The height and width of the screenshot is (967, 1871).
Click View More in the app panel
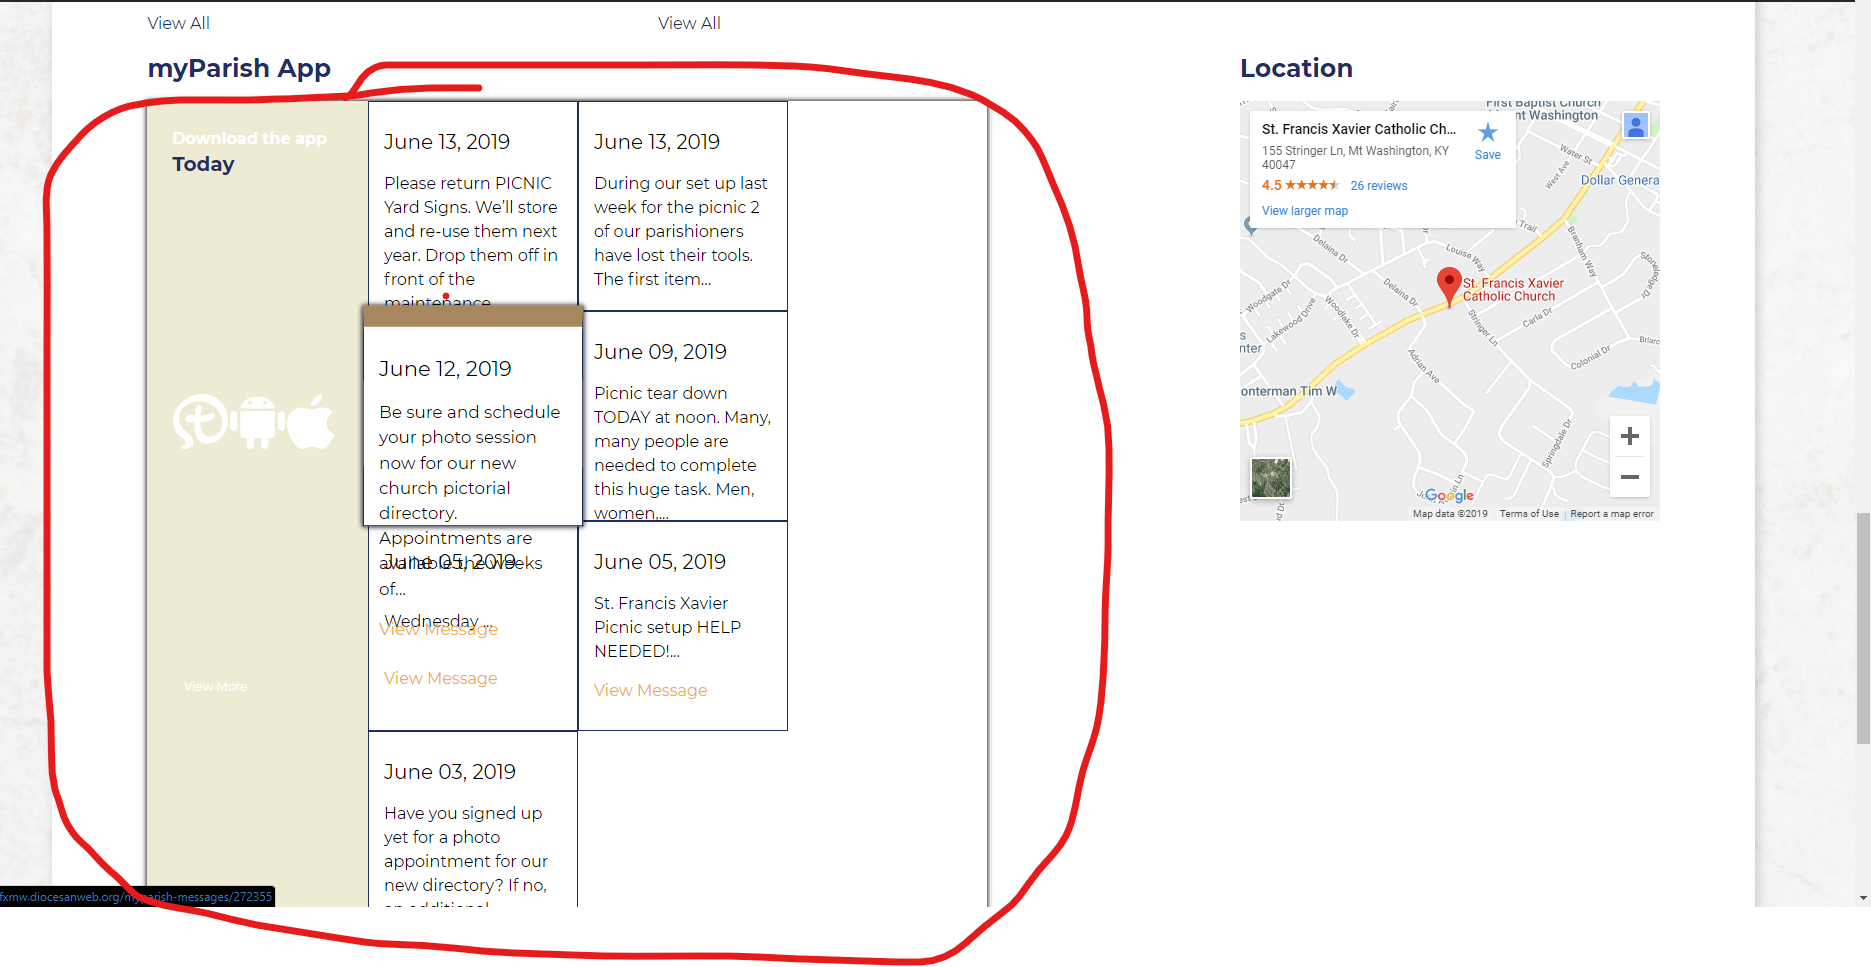click(x=215, y=686)
